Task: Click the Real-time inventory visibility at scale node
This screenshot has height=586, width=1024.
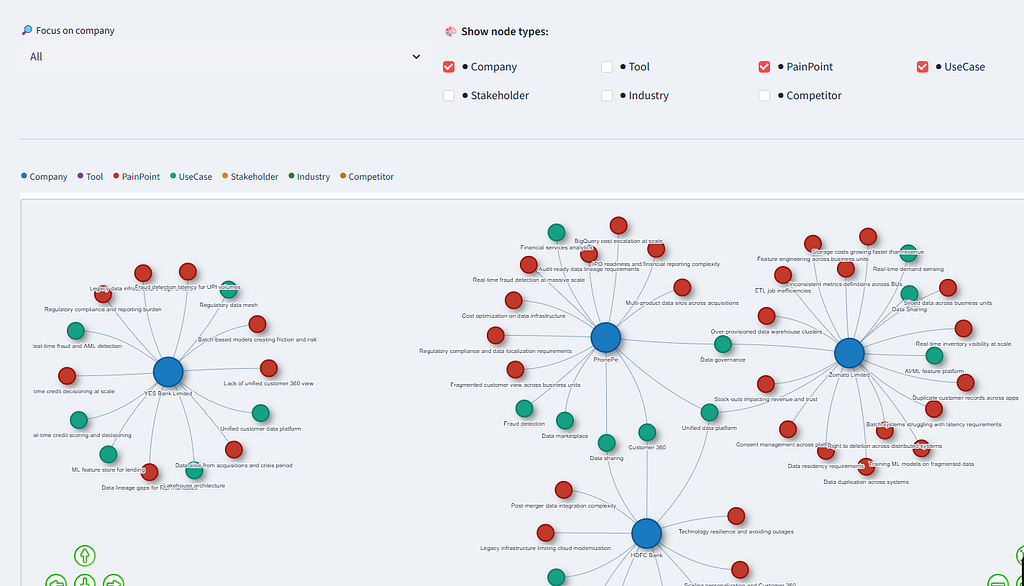Action: coord(963,328)
